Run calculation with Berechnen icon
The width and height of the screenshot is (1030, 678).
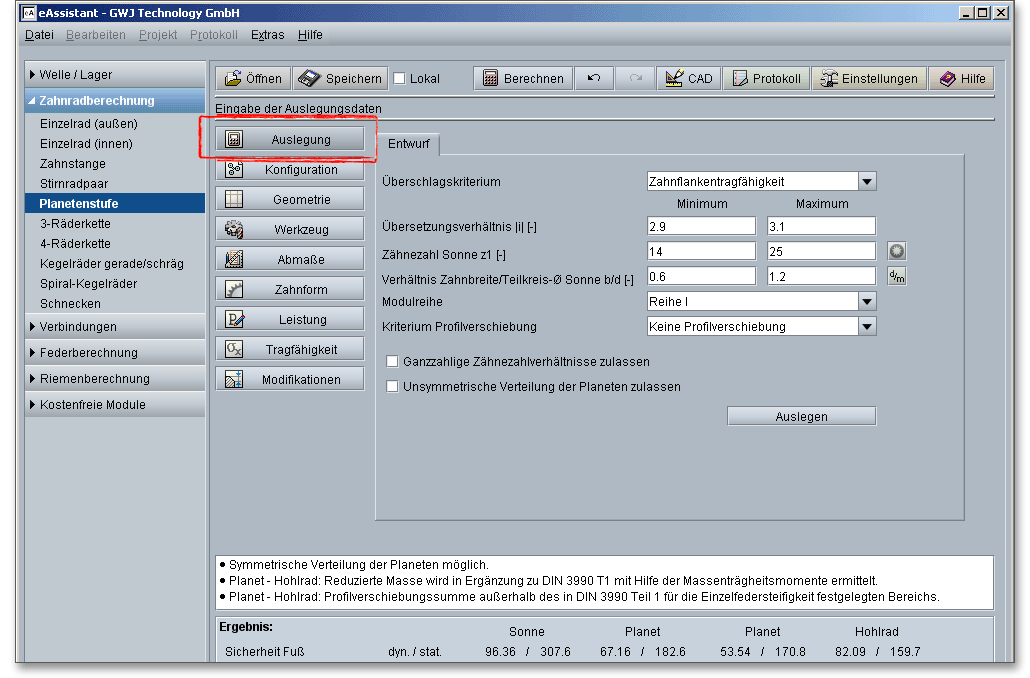(x=490, y=79)
